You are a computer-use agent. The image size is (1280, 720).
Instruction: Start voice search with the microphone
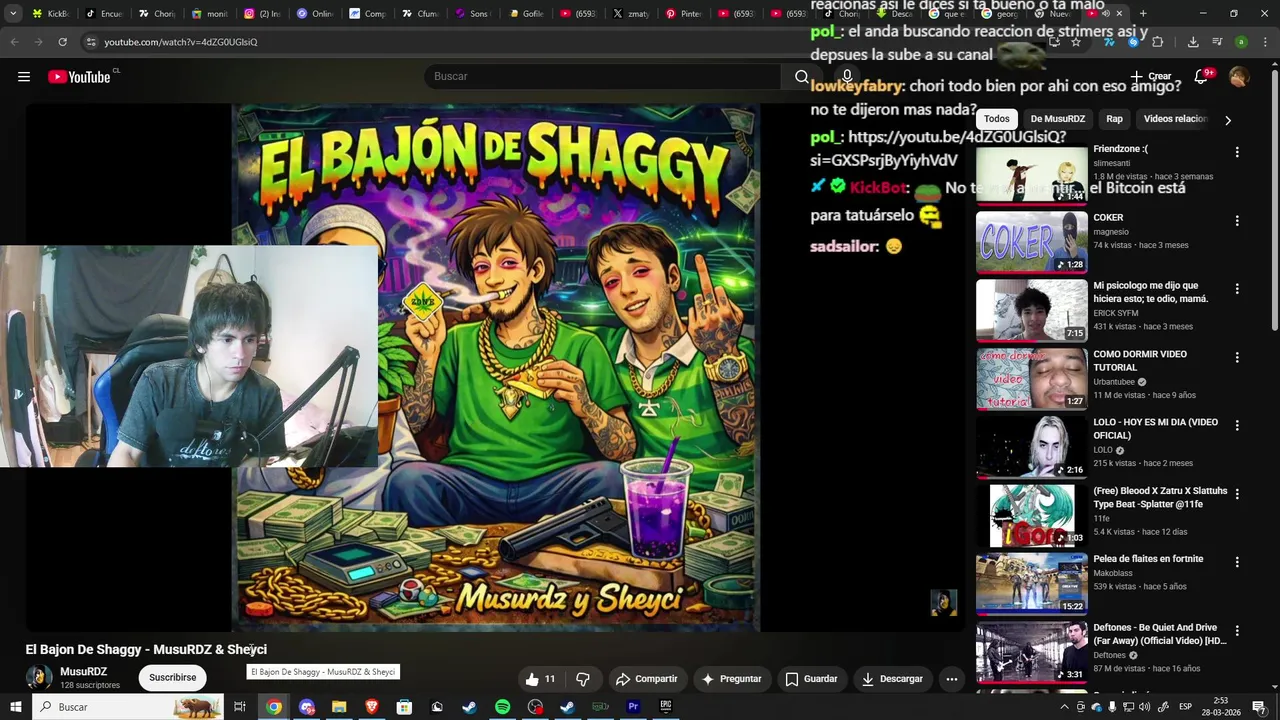(x=847, y=77)
